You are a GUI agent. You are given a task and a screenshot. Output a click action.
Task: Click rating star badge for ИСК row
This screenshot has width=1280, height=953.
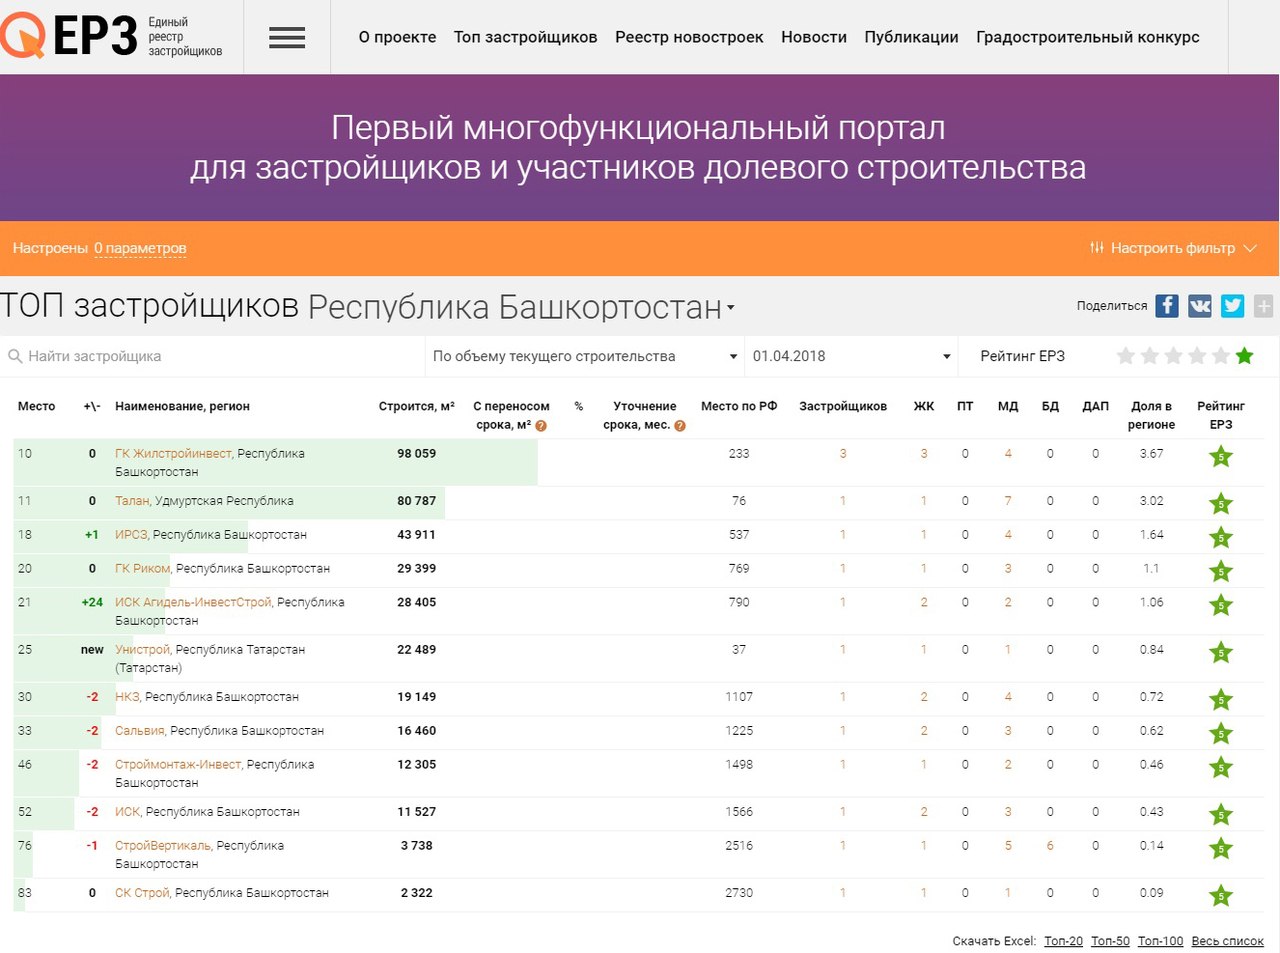point(1221,815)
